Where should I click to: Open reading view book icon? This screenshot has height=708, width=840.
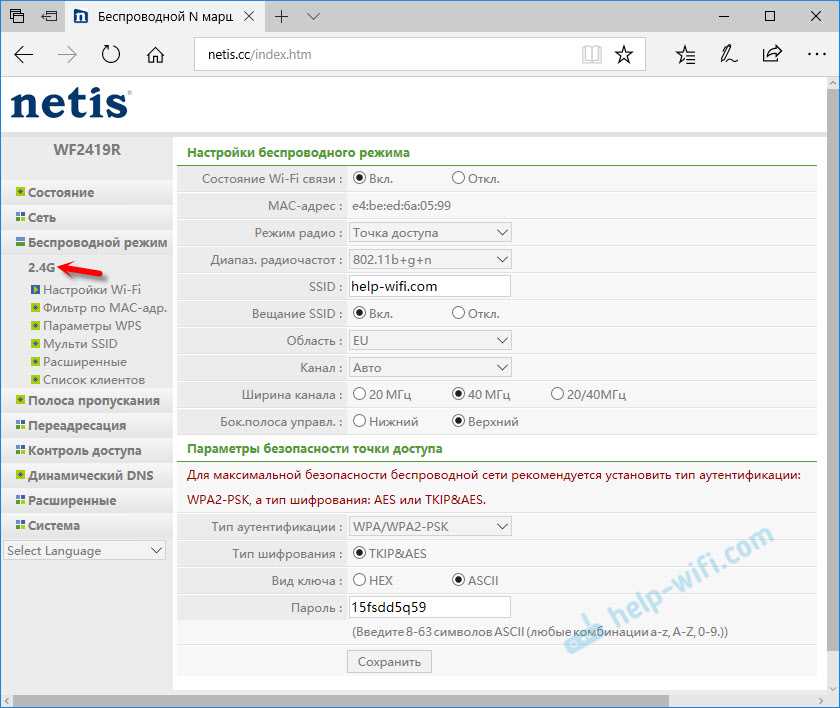(x=591, y=54)
